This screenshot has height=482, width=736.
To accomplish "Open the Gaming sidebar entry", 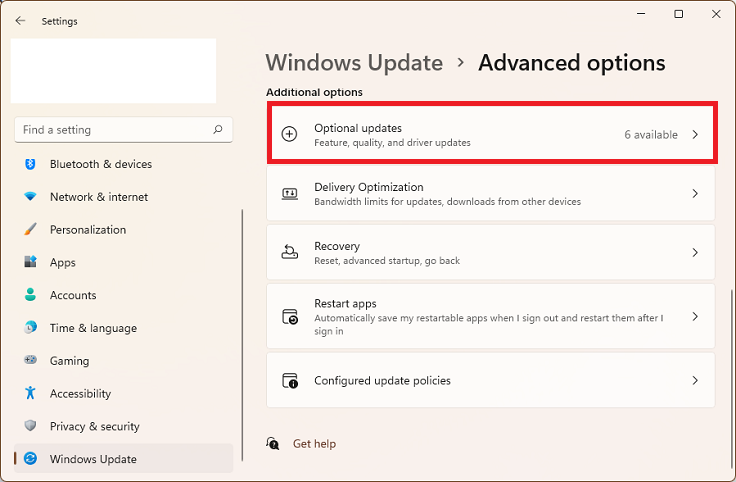I will 123,360.
